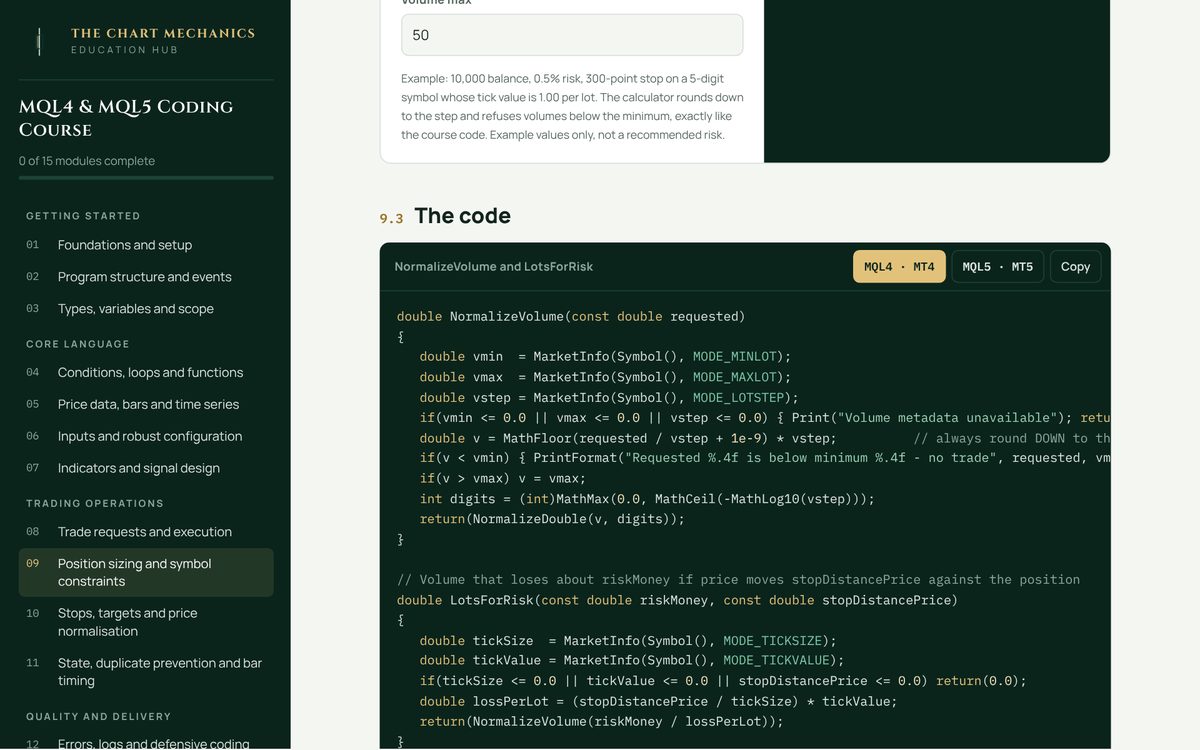Open module 04 Conditions, loops and functions
Viewport: 1200px width, 750px height.
click(x=146, y=372)
